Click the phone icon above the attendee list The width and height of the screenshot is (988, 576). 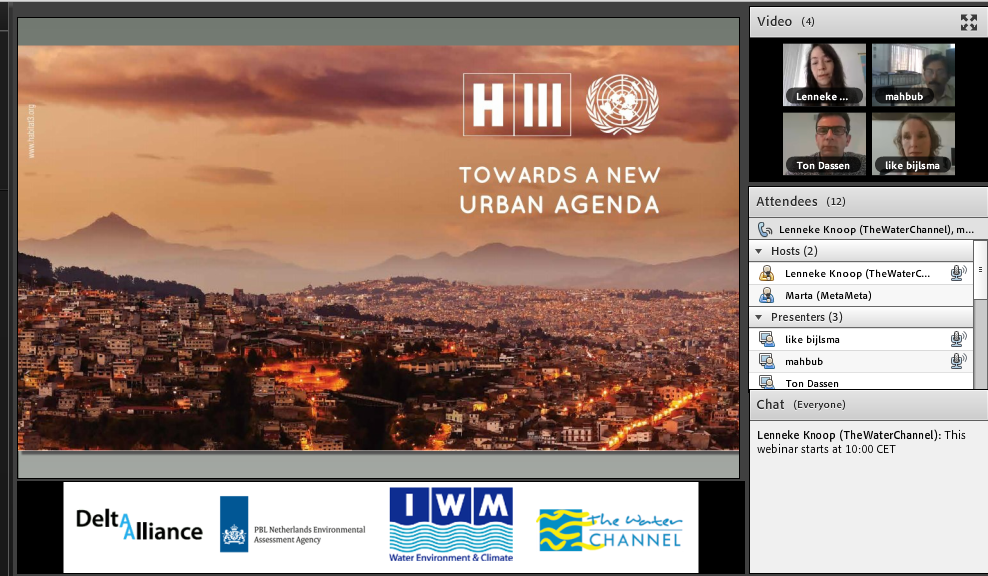tap(764, 229)
